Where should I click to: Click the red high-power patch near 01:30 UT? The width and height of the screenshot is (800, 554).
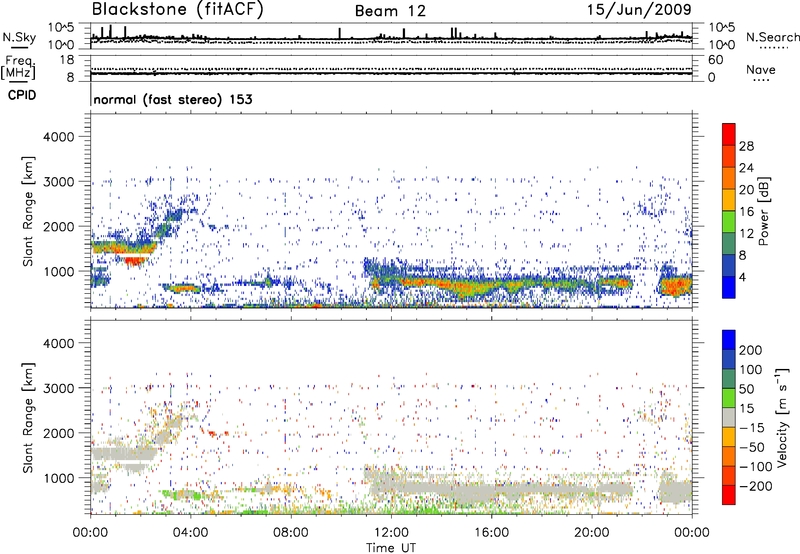[x=135, y=261]
